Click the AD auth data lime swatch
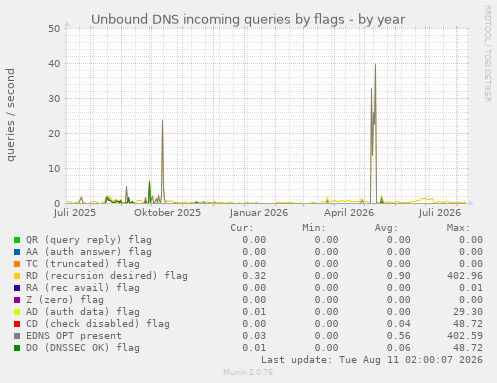Image resolution: width=497 pixels, height=383 pixels. pyautogui.click(x=17, y=312)
